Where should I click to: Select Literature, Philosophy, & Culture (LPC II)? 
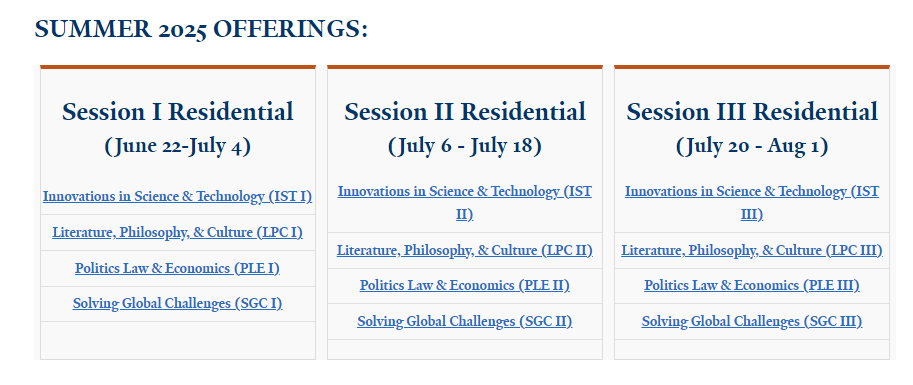(465, 250)
